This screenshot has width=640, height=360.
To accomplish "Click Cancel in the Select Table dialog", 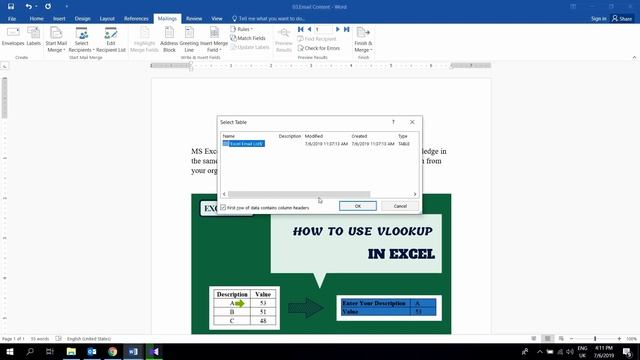I will tap(400, 206).
